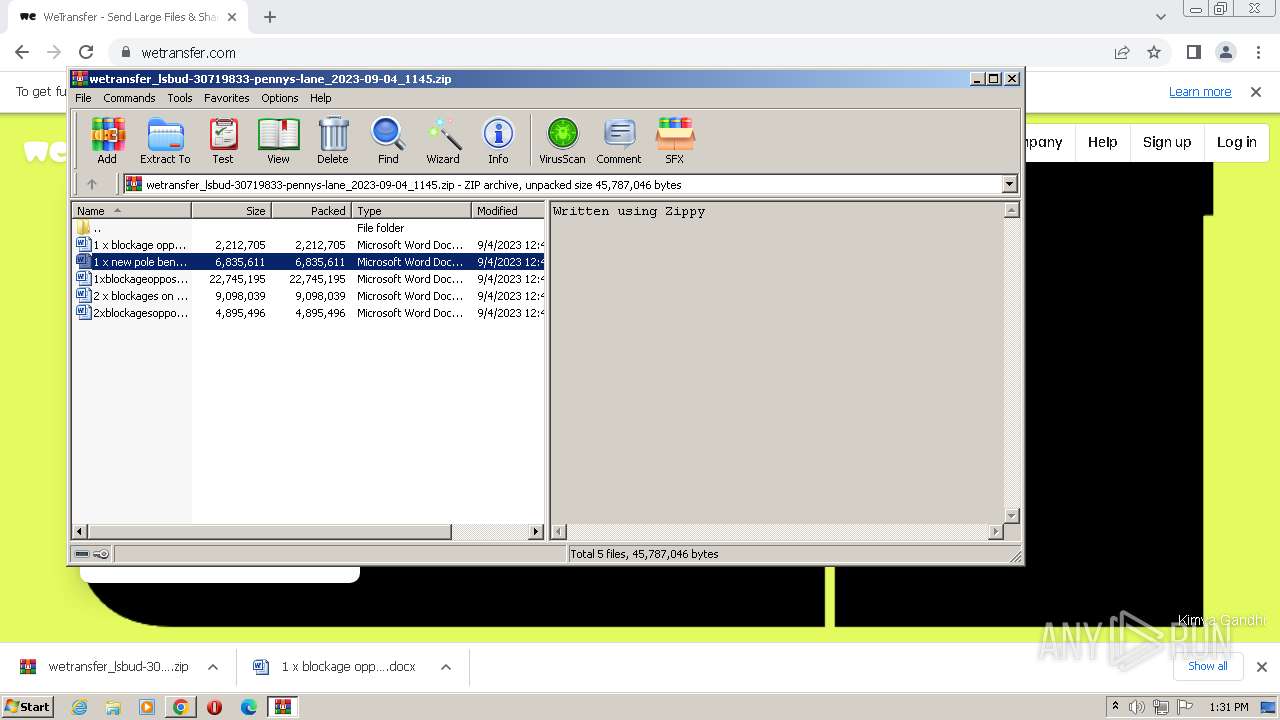Click Sign up on WeTransfer
Image resolution: width=1280 pixels, height=720 pixels.
coord(1167,142)
